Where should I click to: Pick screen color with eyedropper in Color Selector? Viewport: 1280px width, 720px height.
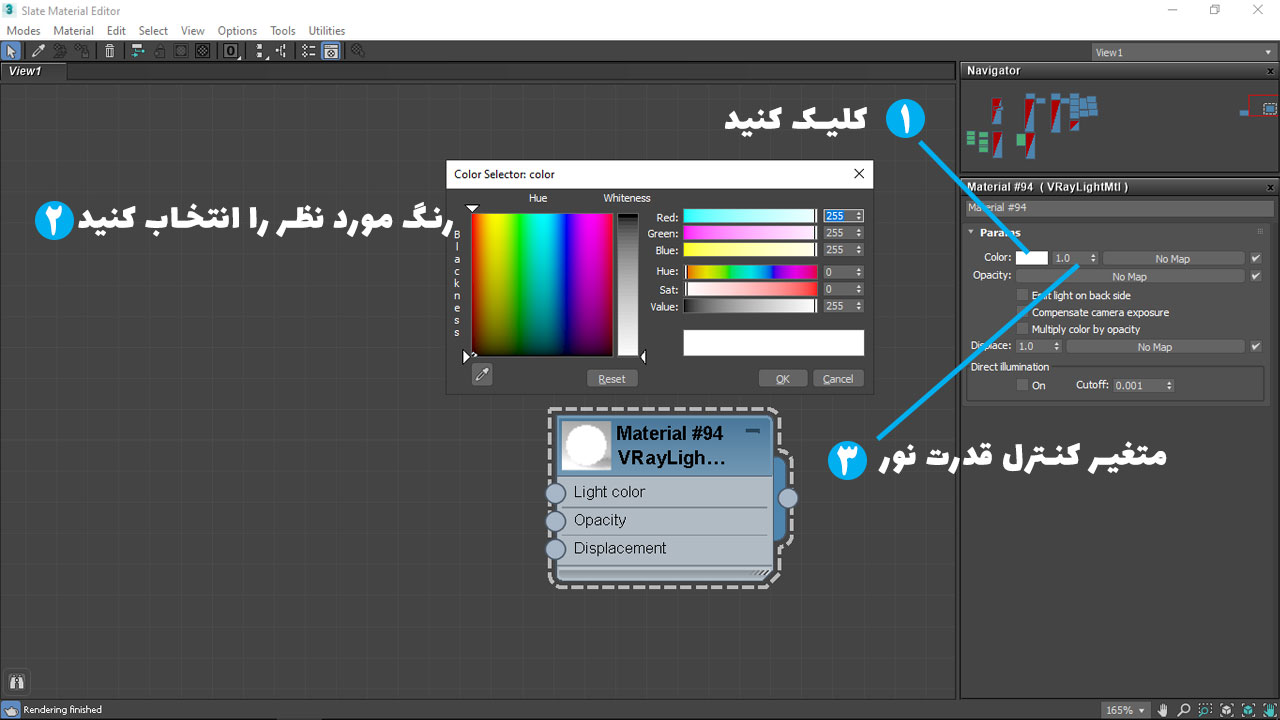pos(482,376)
